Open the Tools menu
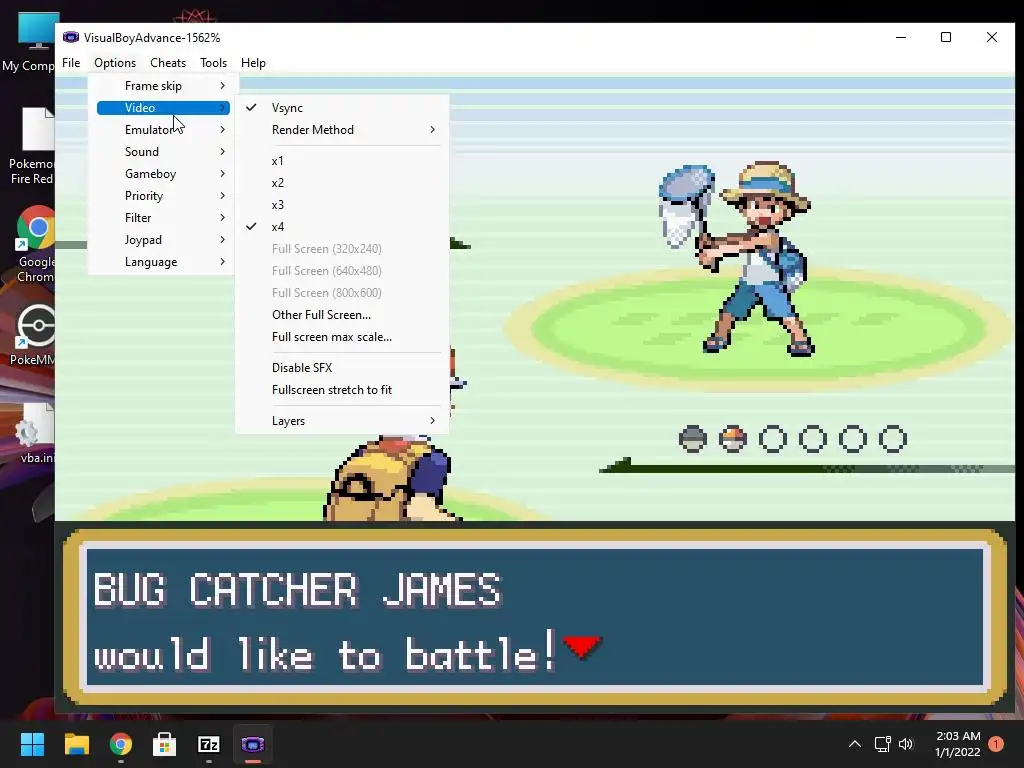This screenshot has width=1024, height=768. (x=214, y=63)
